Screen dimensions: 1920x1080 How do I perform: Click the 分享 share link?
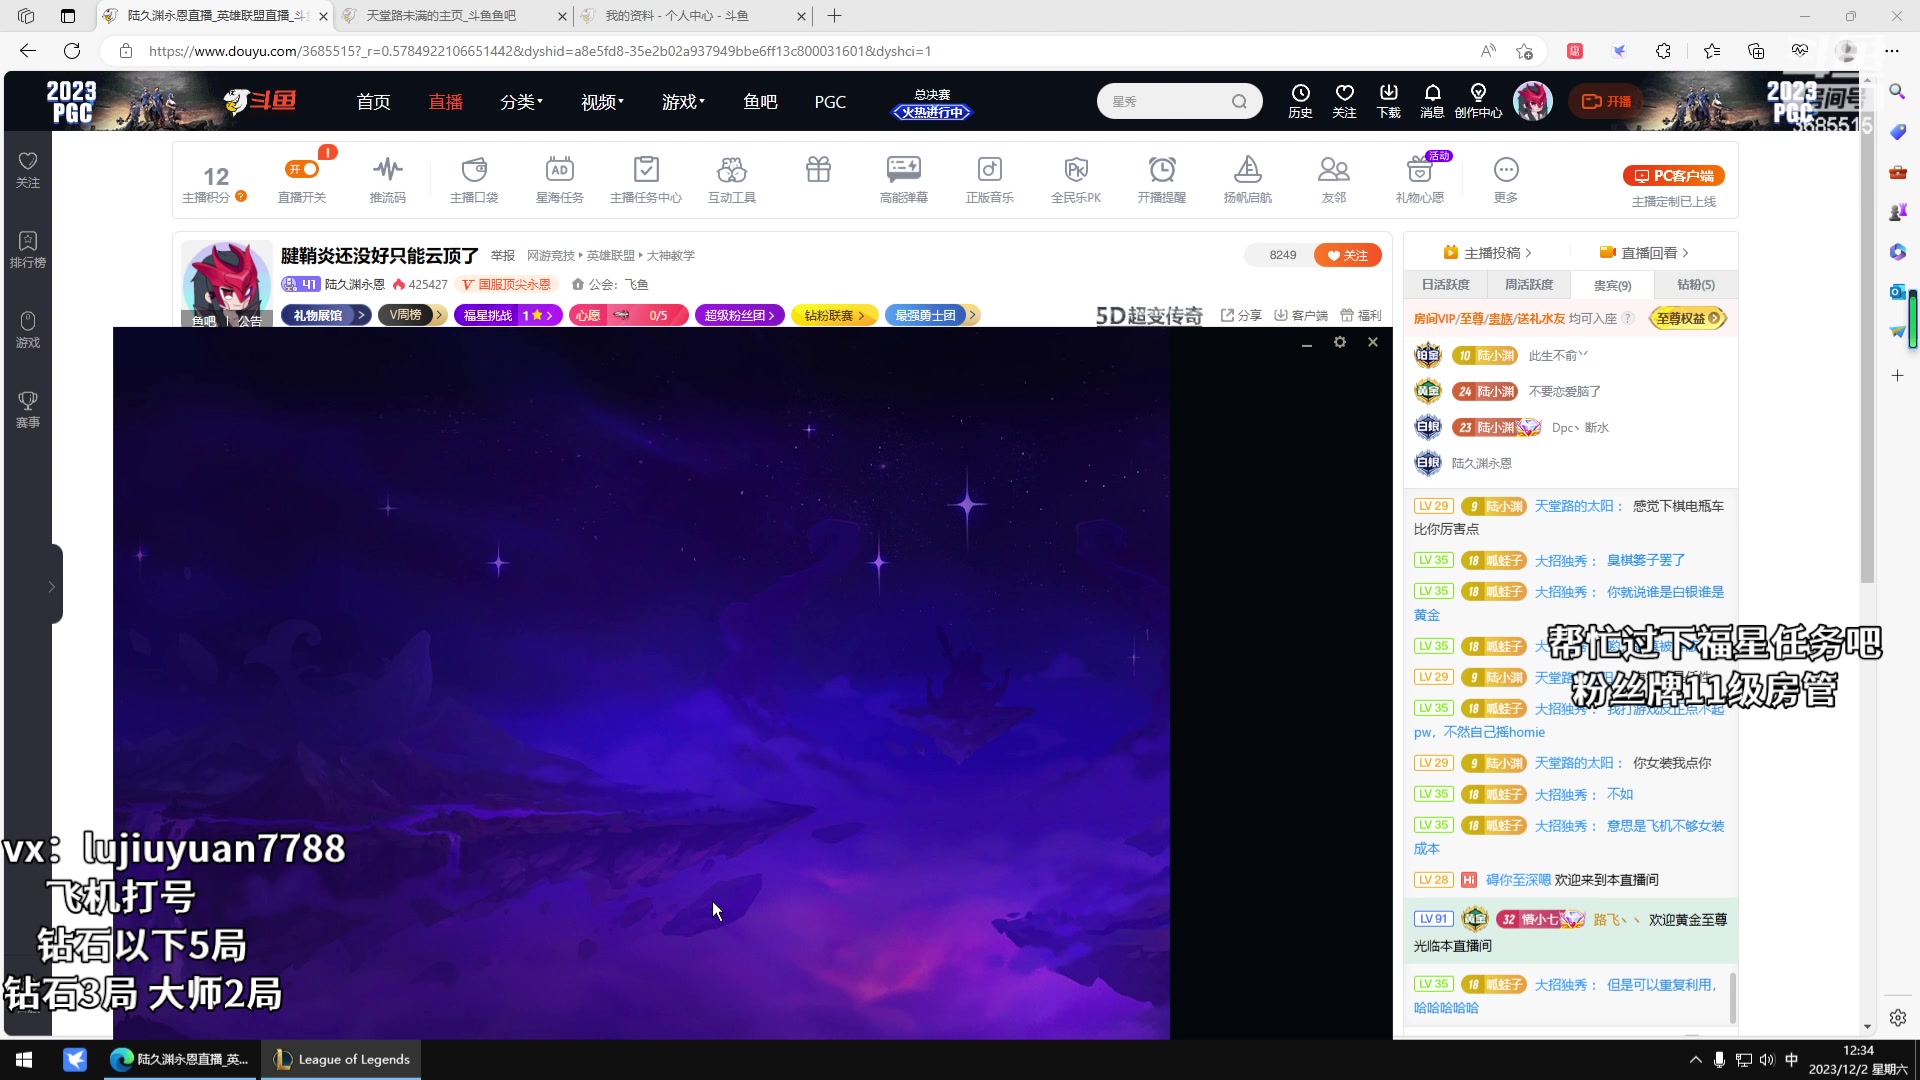coord(1241,315)
